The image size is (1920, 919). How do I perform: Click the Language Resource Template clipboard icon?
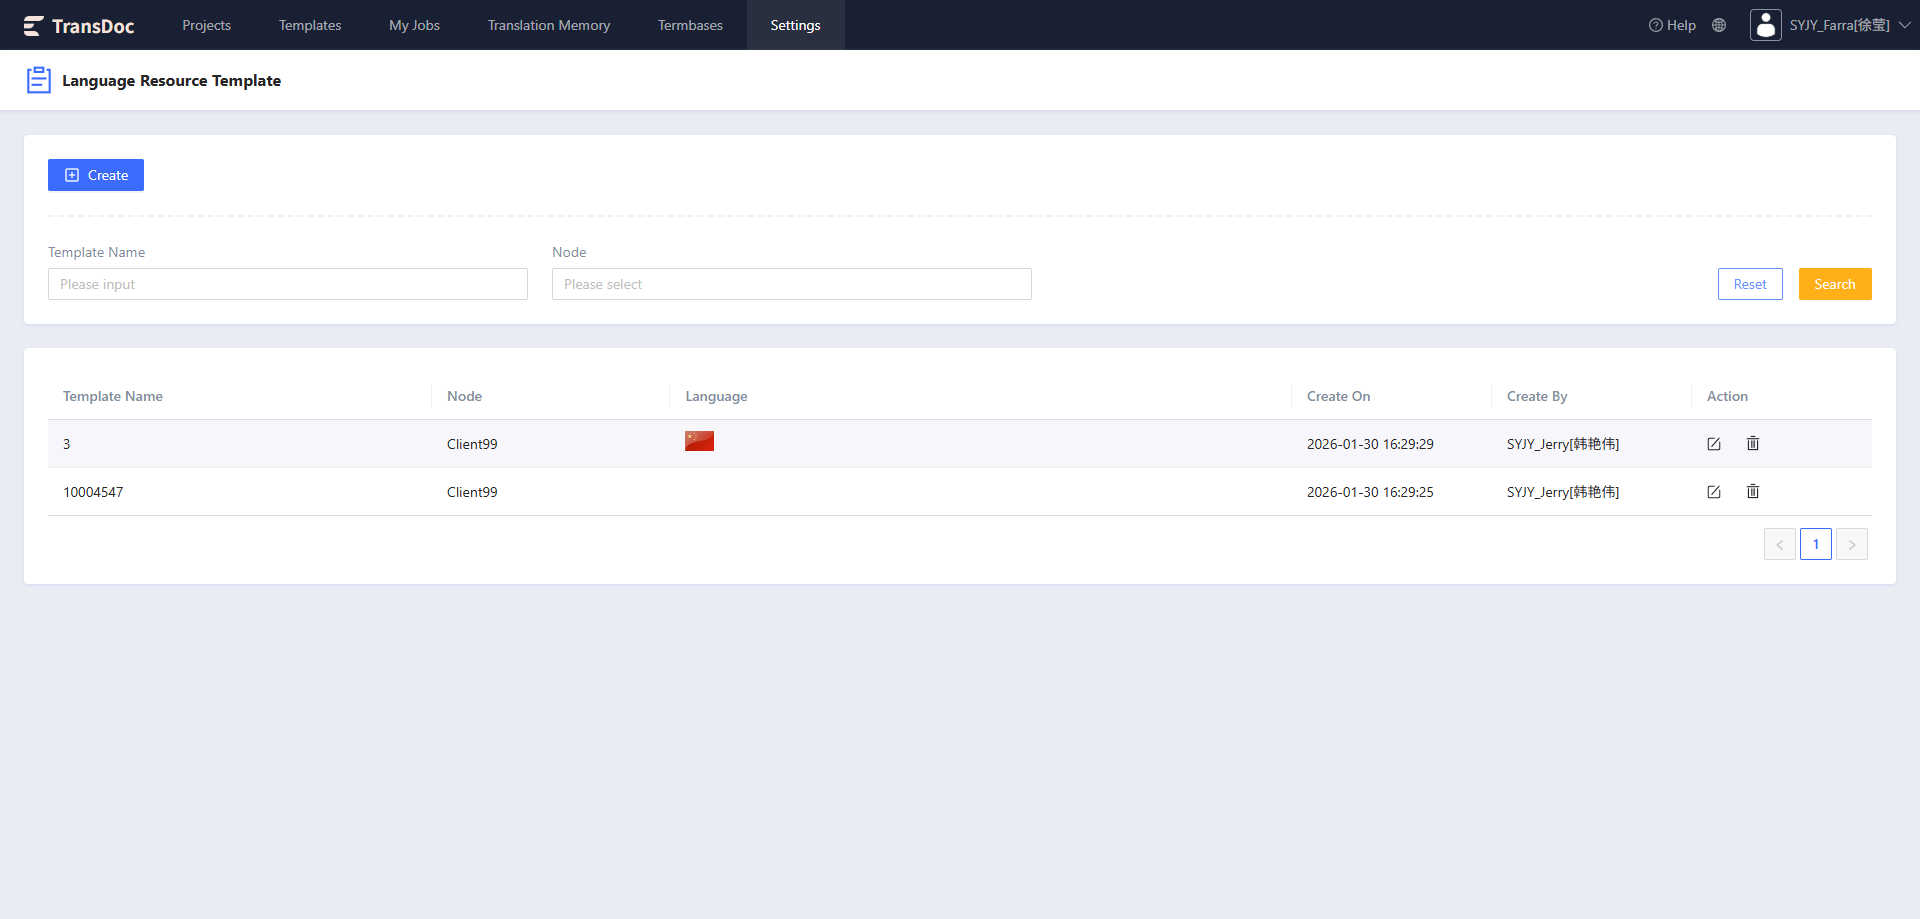click(39, 80)
